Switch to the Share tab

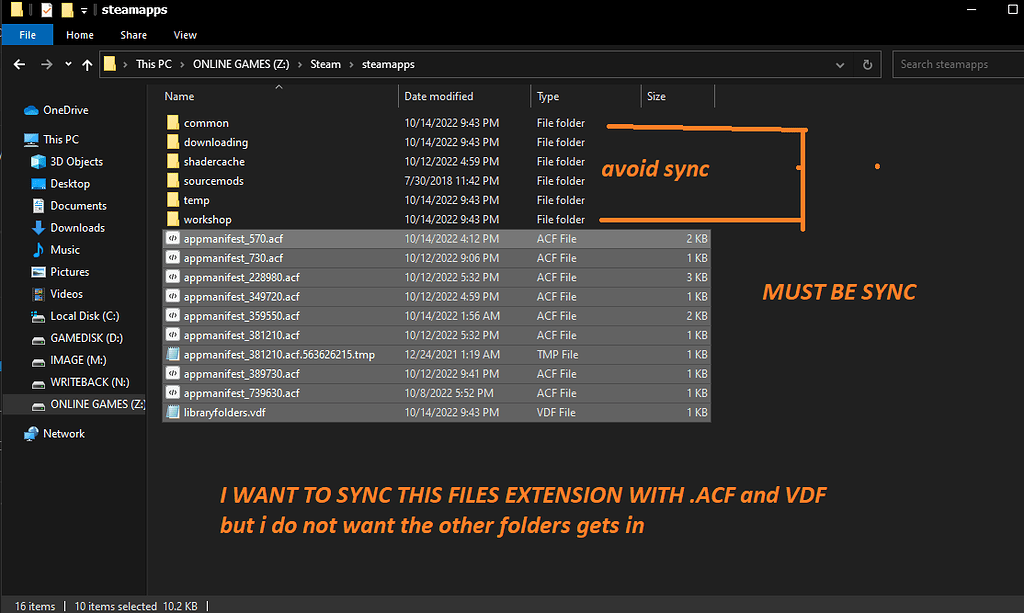tap(133, 34)
